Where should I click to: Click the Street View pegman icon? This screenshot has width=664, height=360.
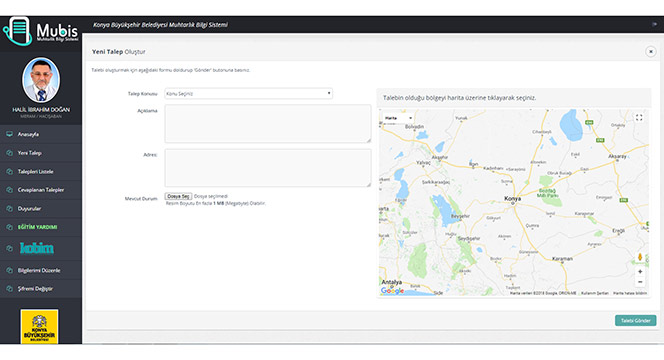click(x=640, y=257)
